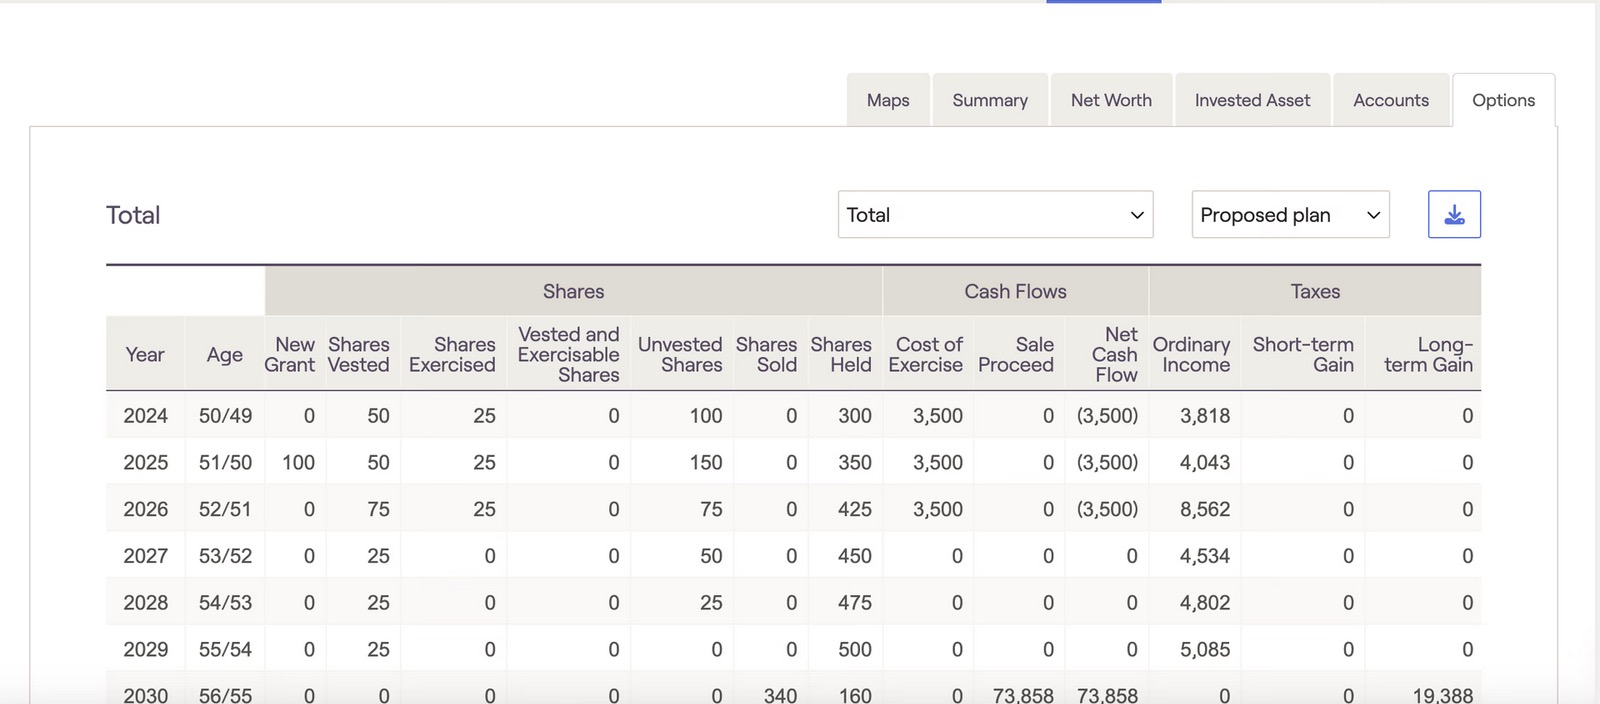Select the 73,858 Sale Proceed value
The height and width of the screenshot is (704, 1600).
(x=1022, y=695)
